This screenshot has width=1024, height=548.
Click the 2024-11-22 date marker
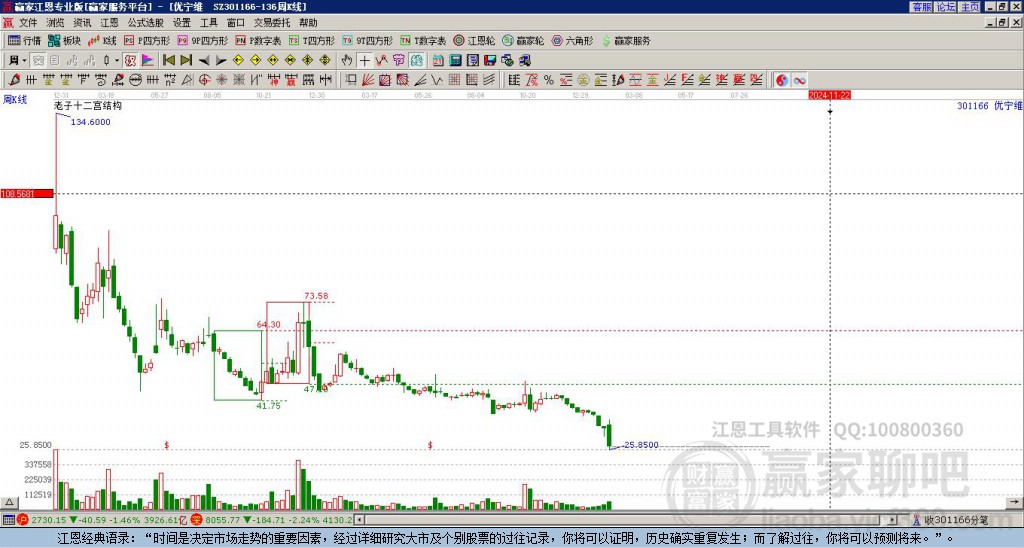[829, 95]
